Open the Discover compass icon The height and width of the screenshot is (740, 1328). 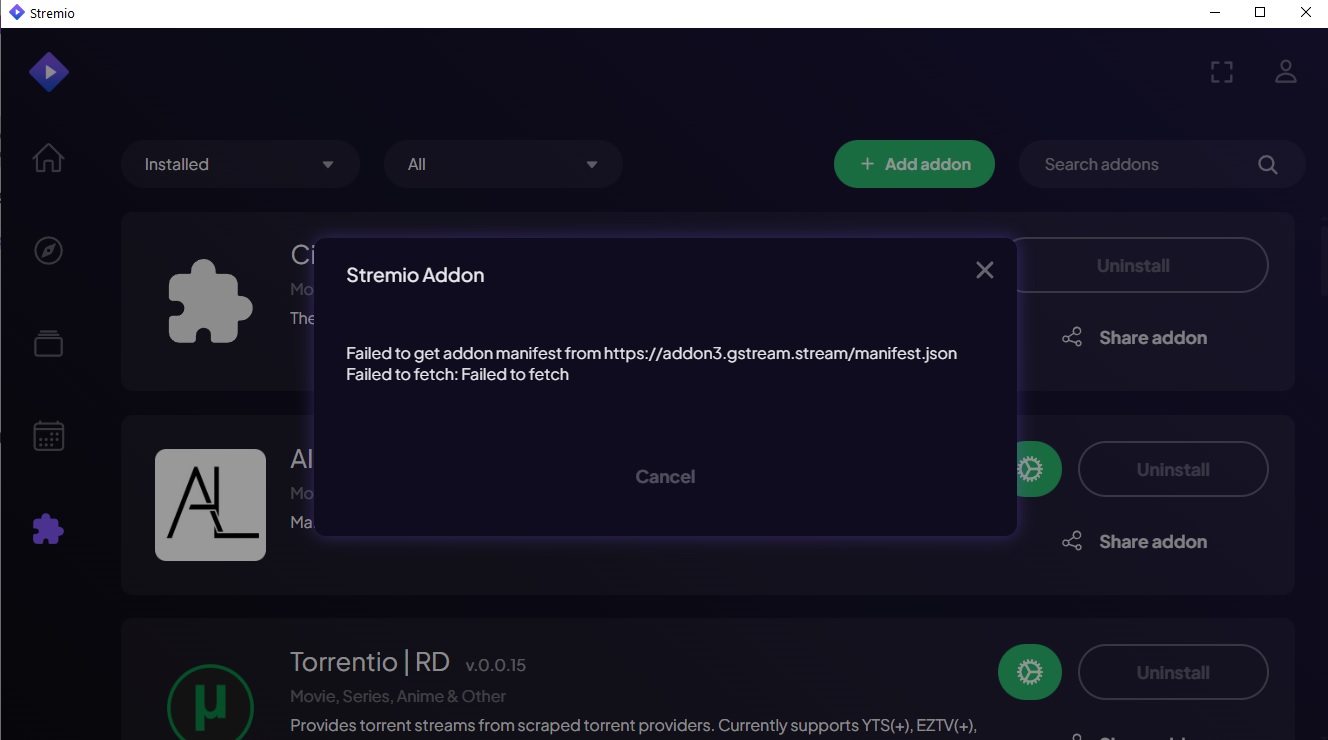click(48, 250)
